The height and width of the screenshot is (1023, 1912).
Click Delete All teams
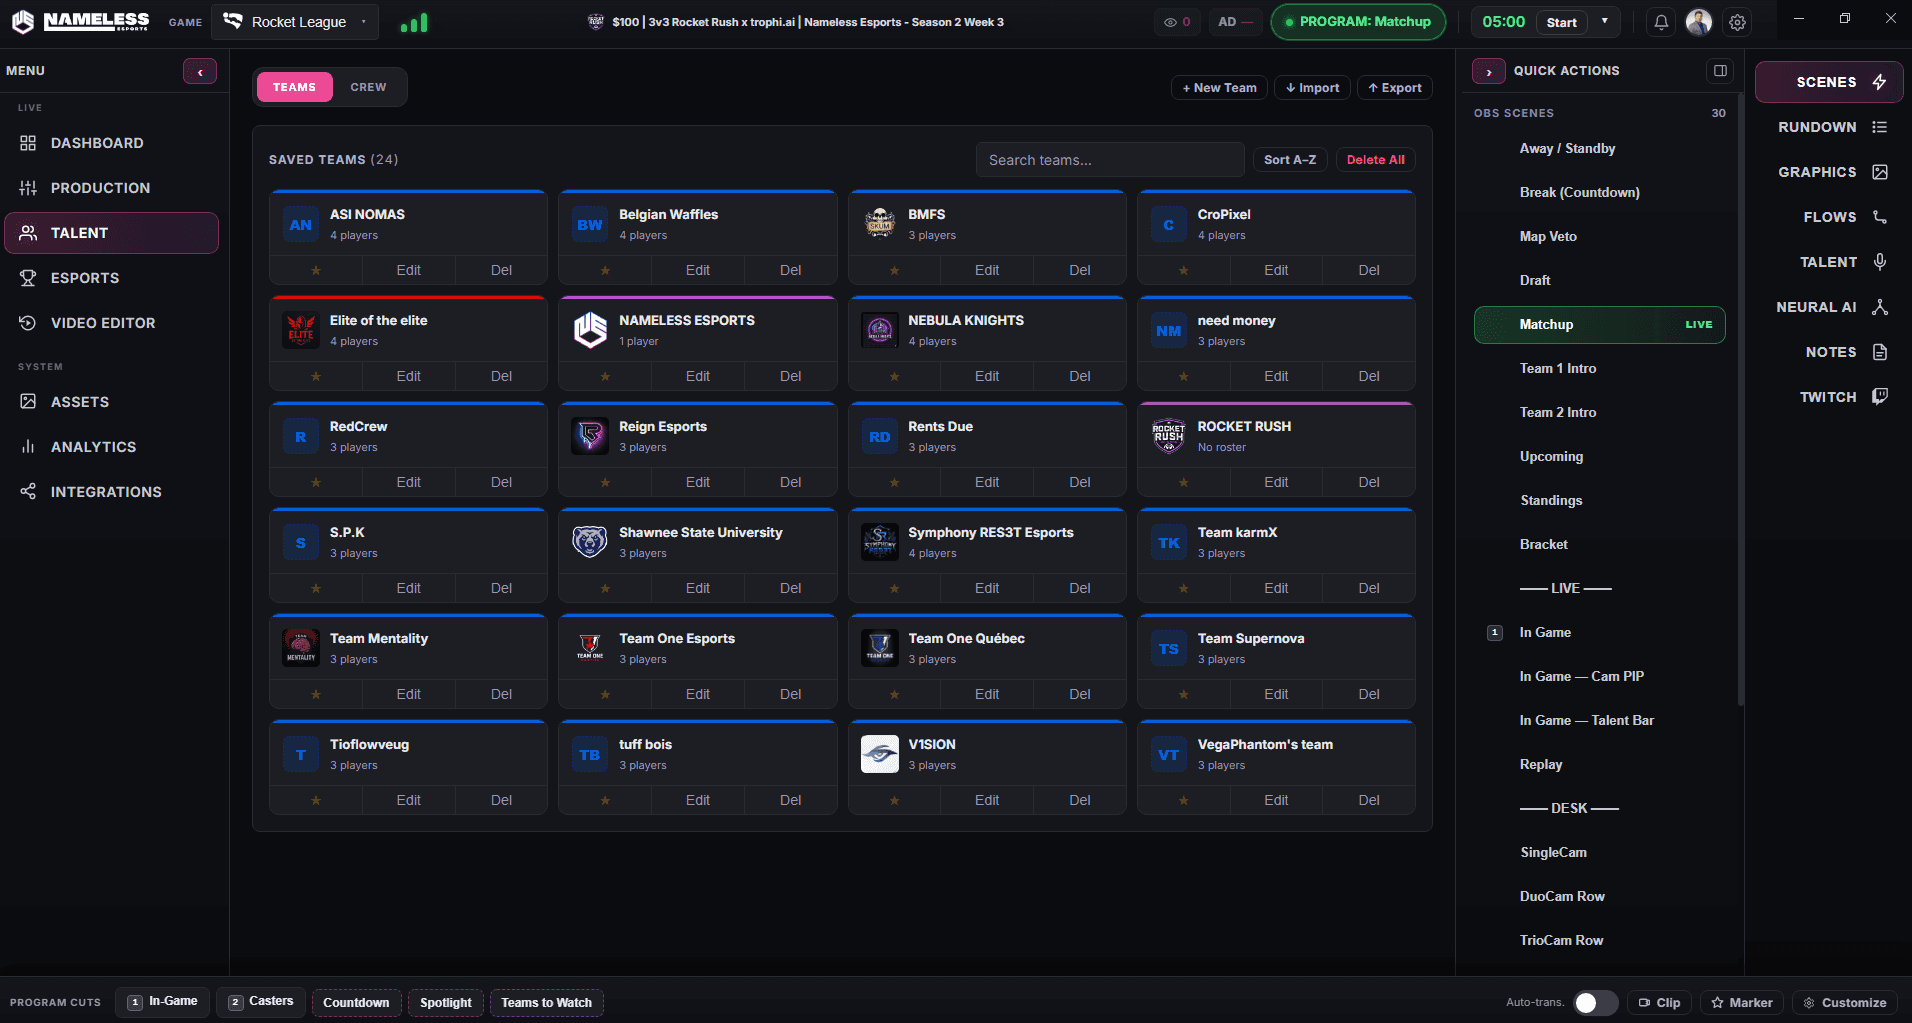tap(1376, 160)
